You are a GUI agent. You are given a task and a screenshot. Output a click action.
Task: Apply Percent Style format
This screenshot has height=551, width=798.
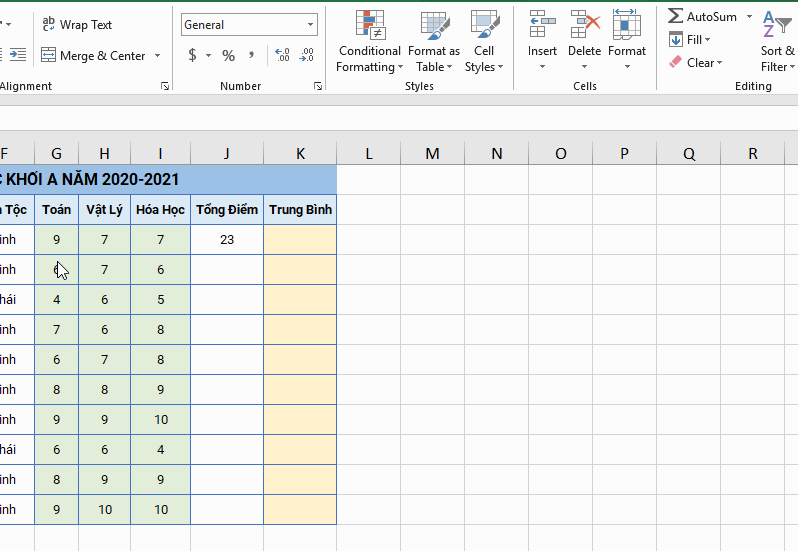[x=229, y=55]
